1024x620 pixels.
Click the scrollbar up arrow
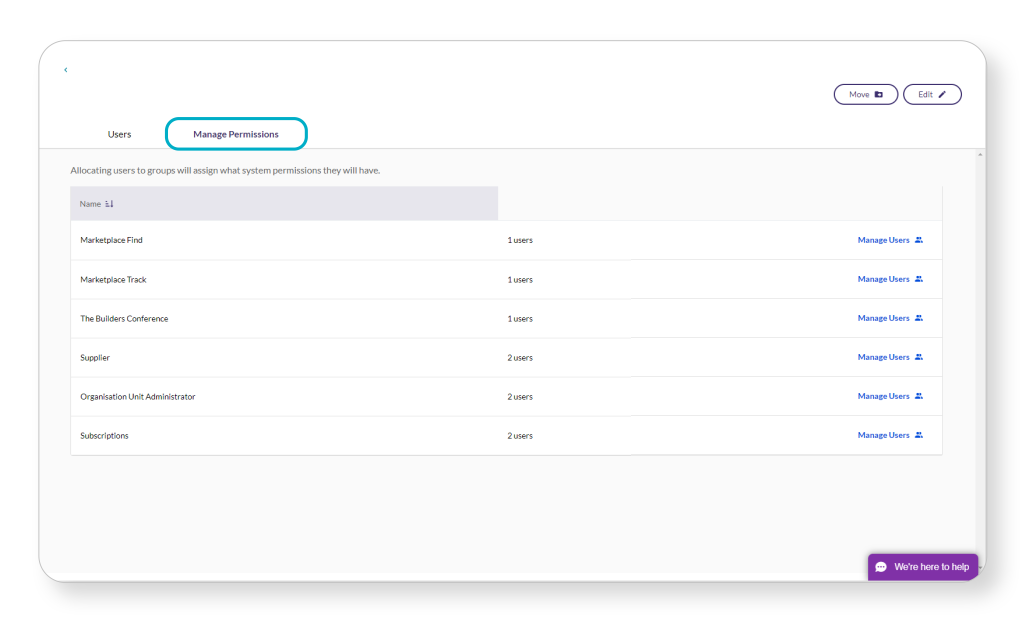point(980,152)
